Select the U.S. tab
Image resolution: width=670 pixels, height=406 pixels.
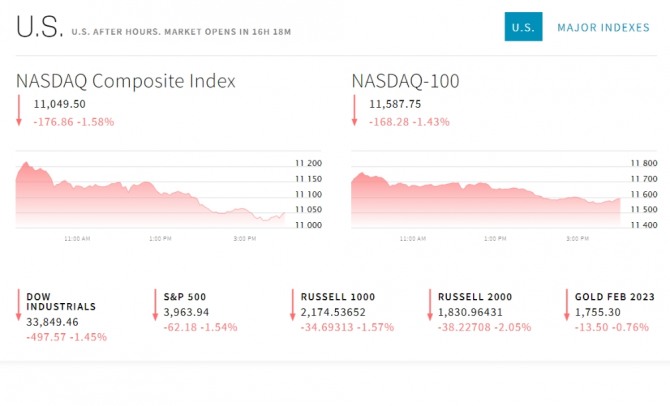(523, 27)
